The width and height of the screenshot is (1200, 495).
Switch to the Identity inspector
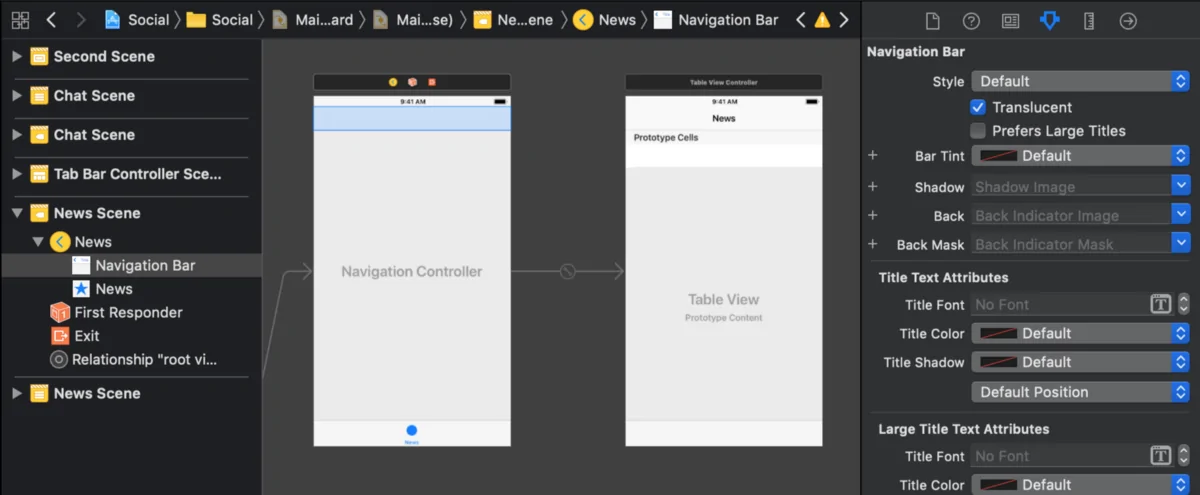click(1010, 21)
